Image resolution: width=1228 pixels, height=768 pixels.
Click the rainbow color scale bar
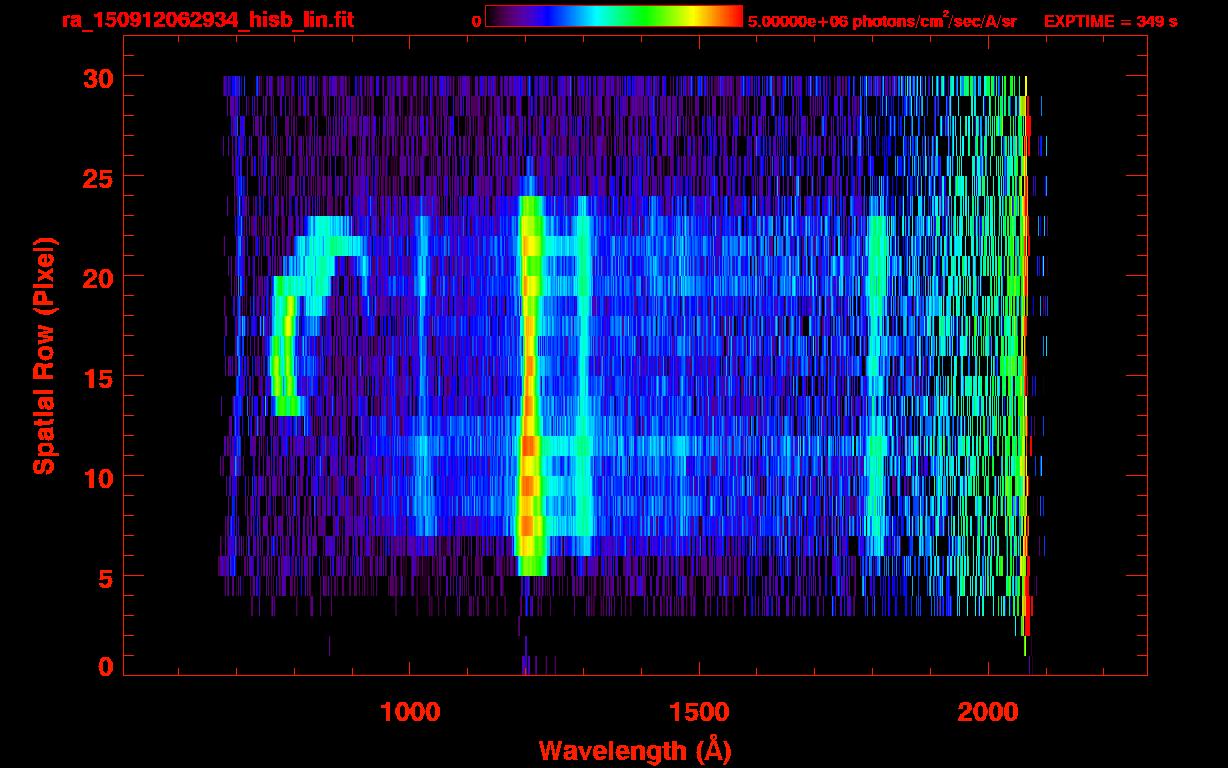(x=614, y=16)
